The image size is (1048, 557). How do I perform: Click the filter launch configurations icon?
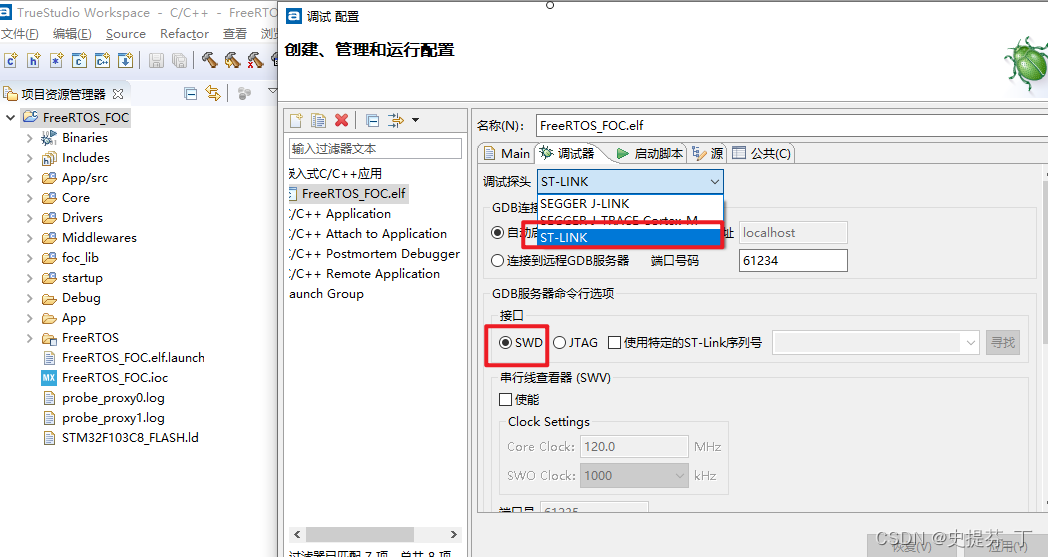click(396, 120)
